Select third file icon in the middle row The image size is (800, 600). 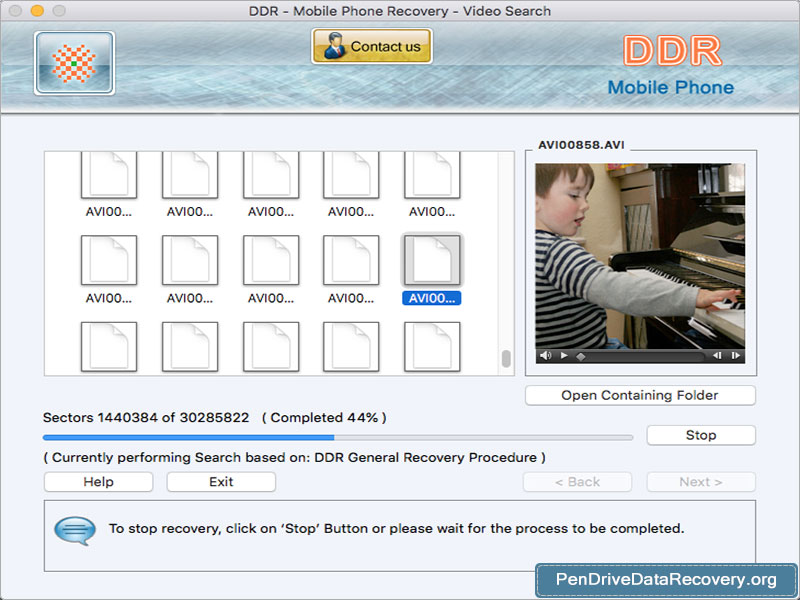click(x=271, y=260)
